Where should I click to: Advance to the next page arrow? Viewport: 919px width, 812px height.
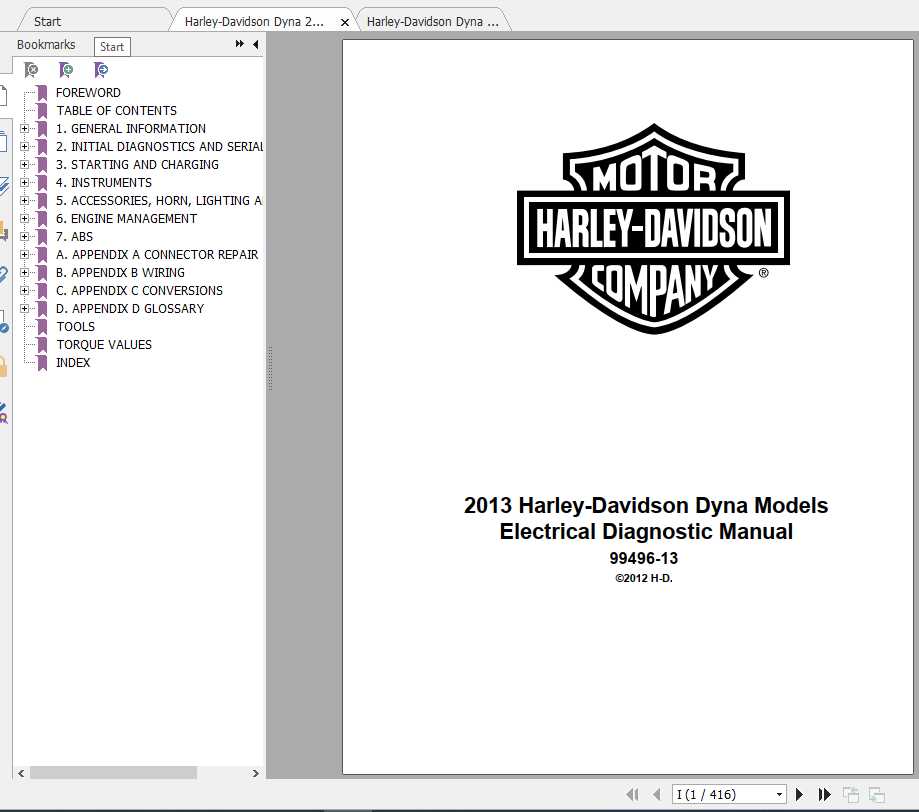pyautogui.click(x=800, y=793)
